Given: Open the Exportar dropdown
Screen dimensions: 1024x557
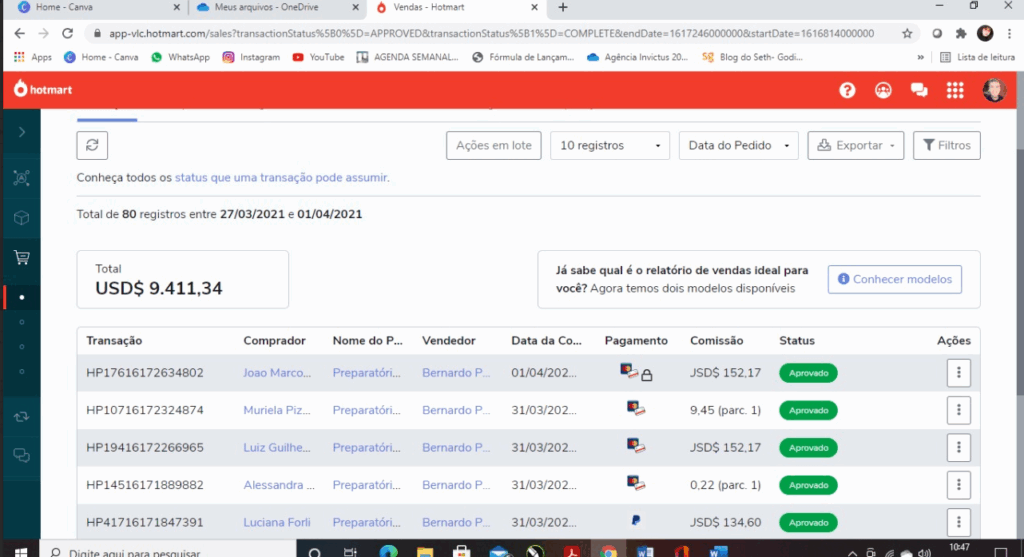Looking at the screenshot, I should click(856, 145).
